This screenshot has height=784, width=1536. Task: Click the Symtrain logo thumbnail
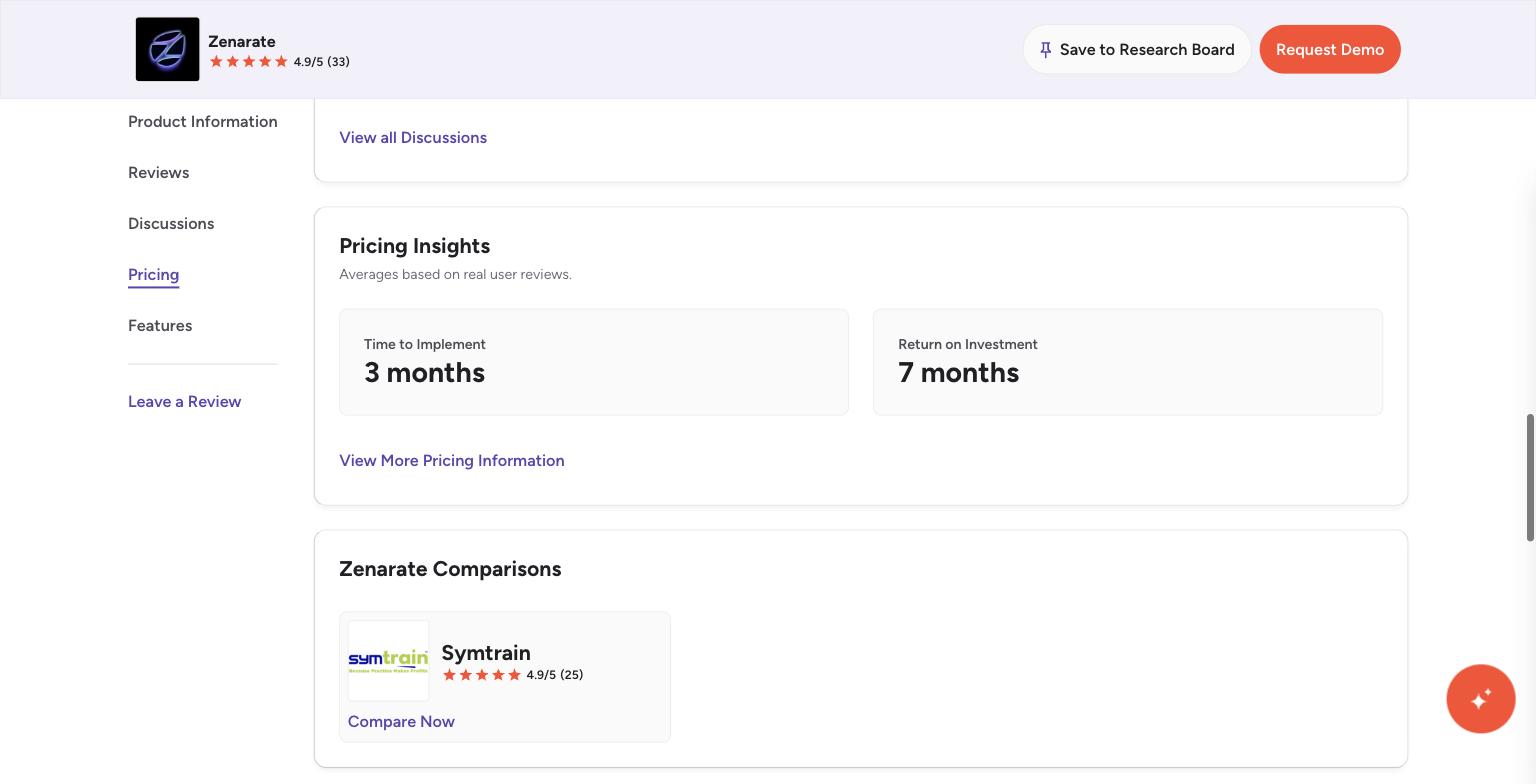coord(388,660)
